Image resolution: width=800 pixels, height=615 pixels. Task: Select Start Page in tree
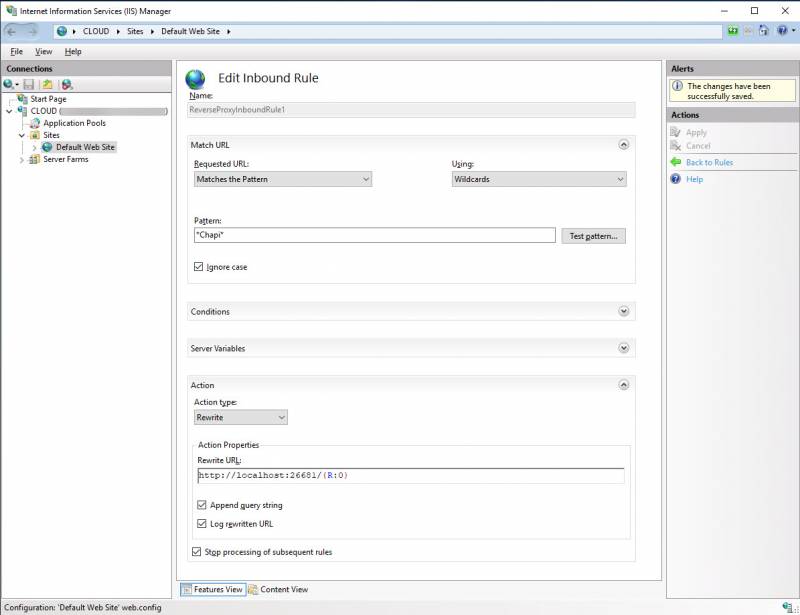pos(48,99)
